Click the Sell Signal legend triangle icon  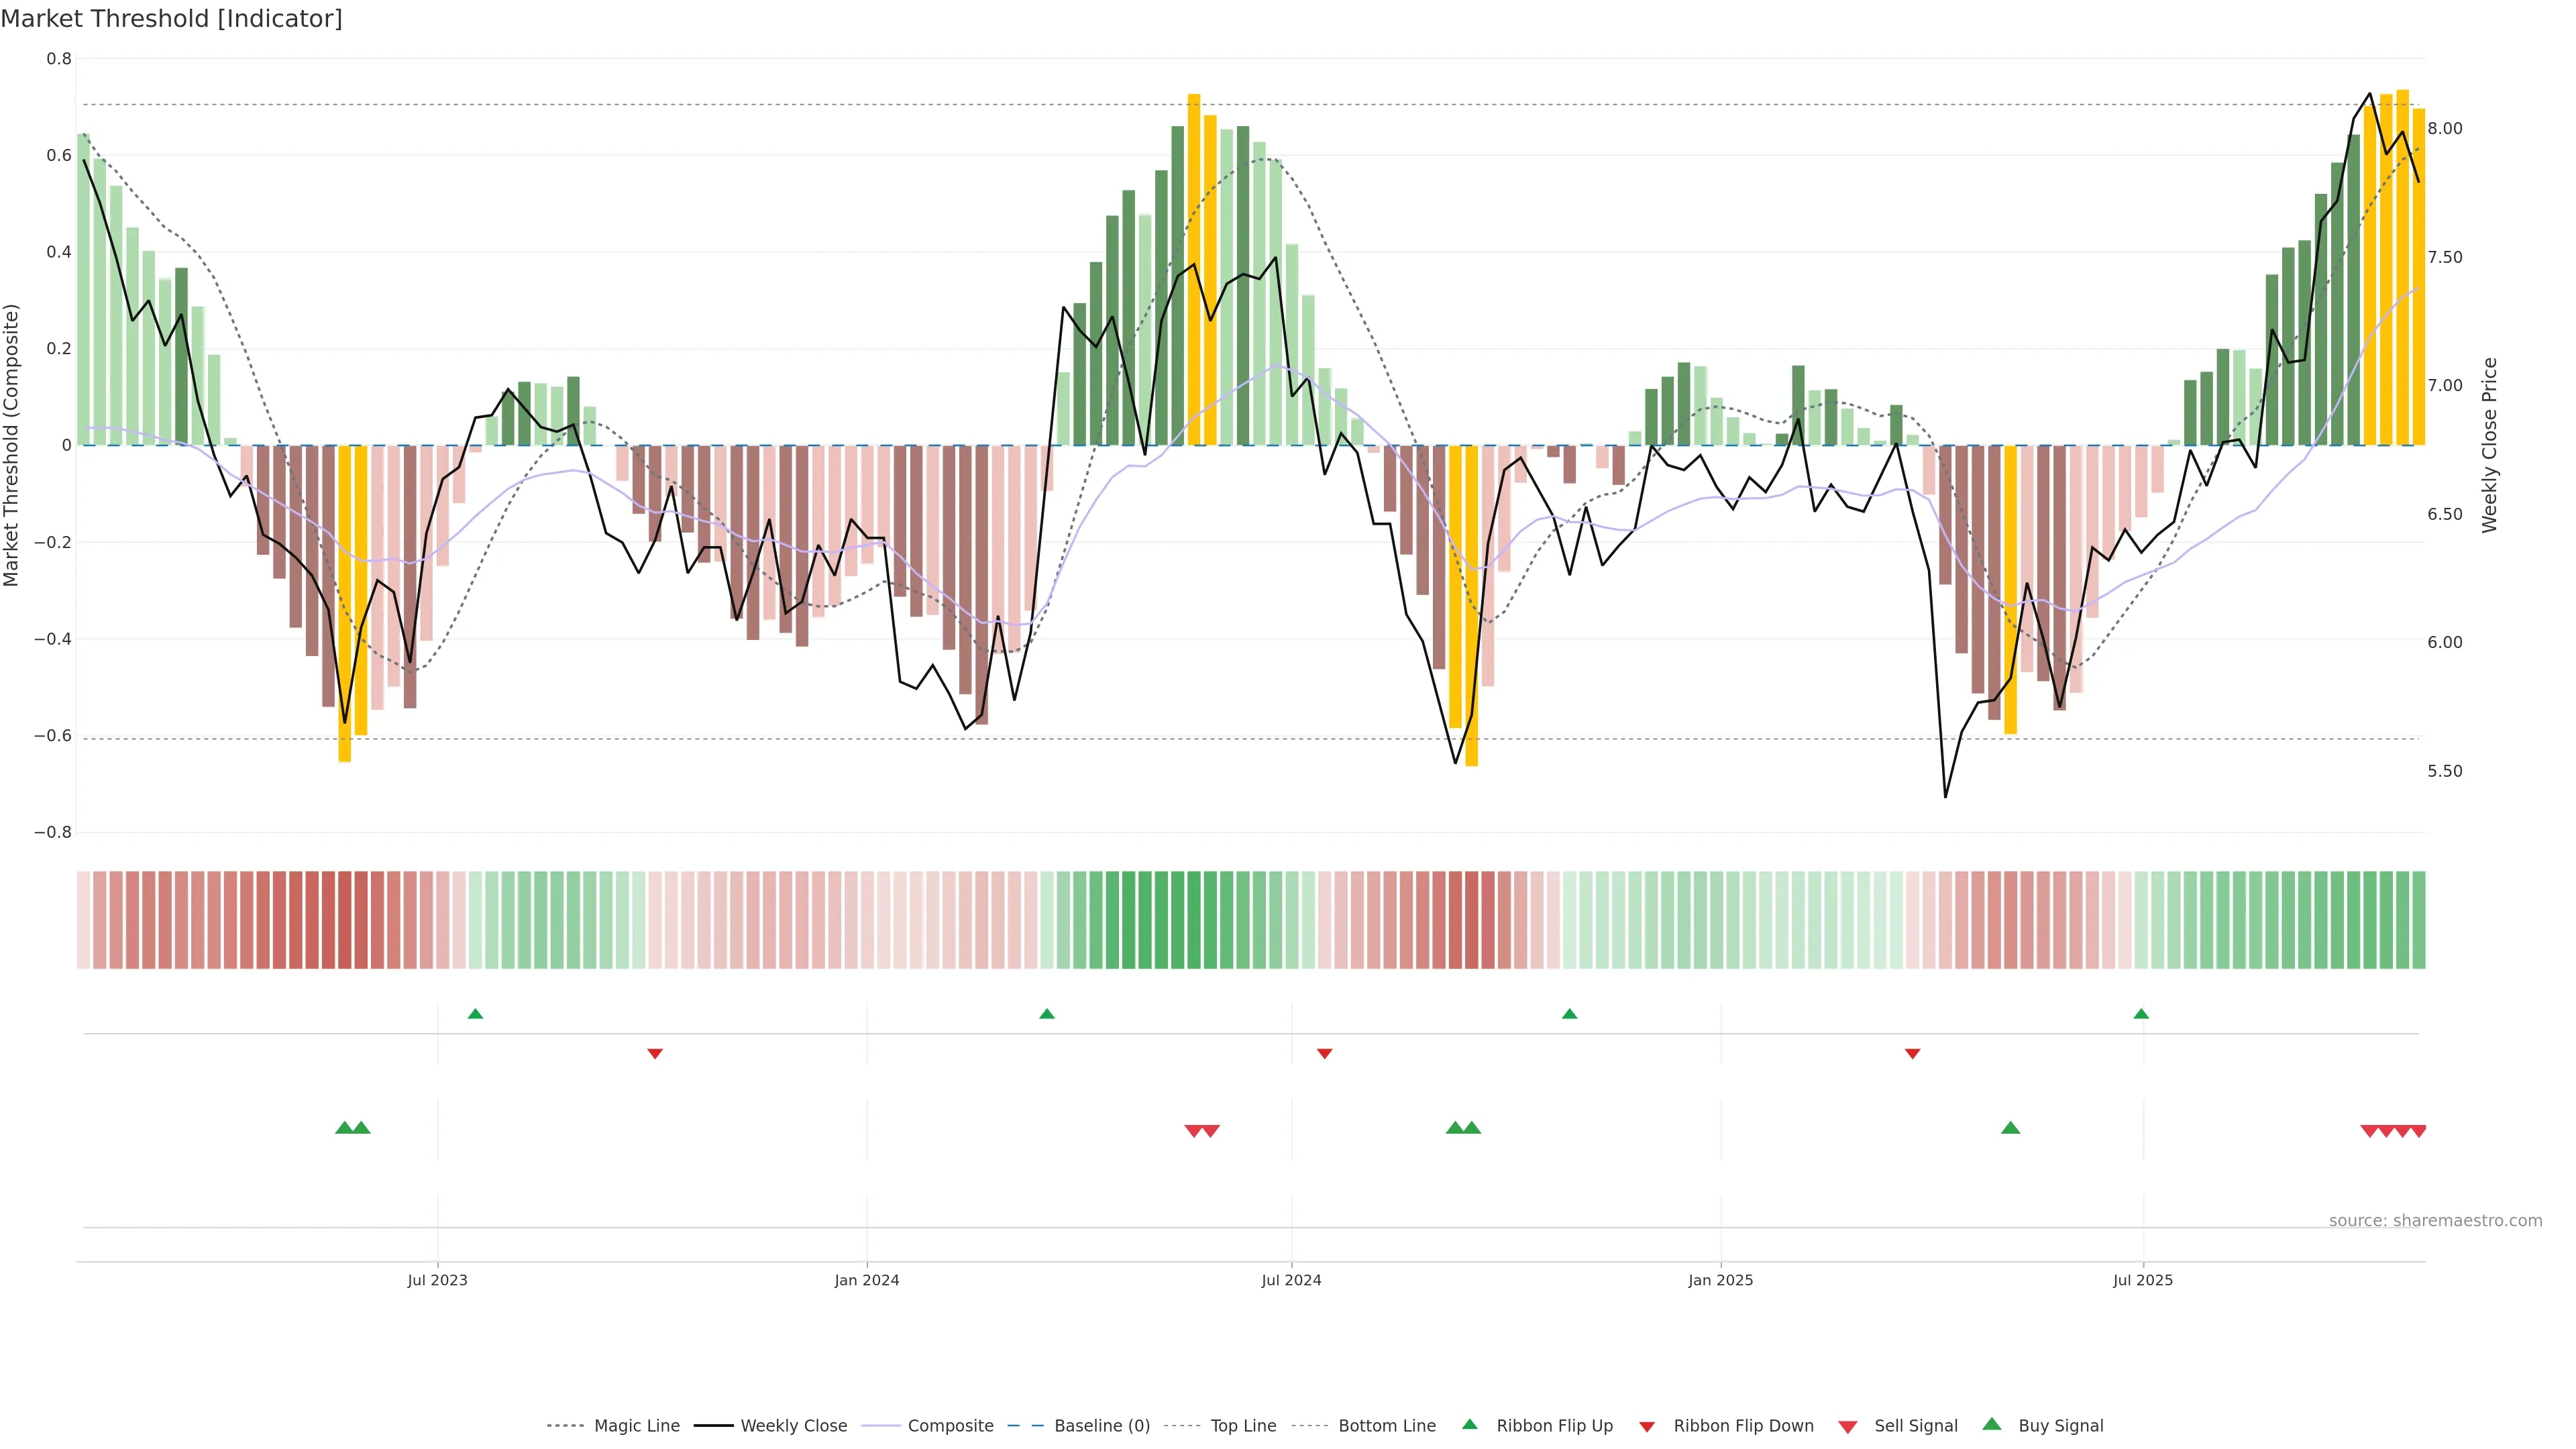pyautogui.click(x=1847, y=1427)
